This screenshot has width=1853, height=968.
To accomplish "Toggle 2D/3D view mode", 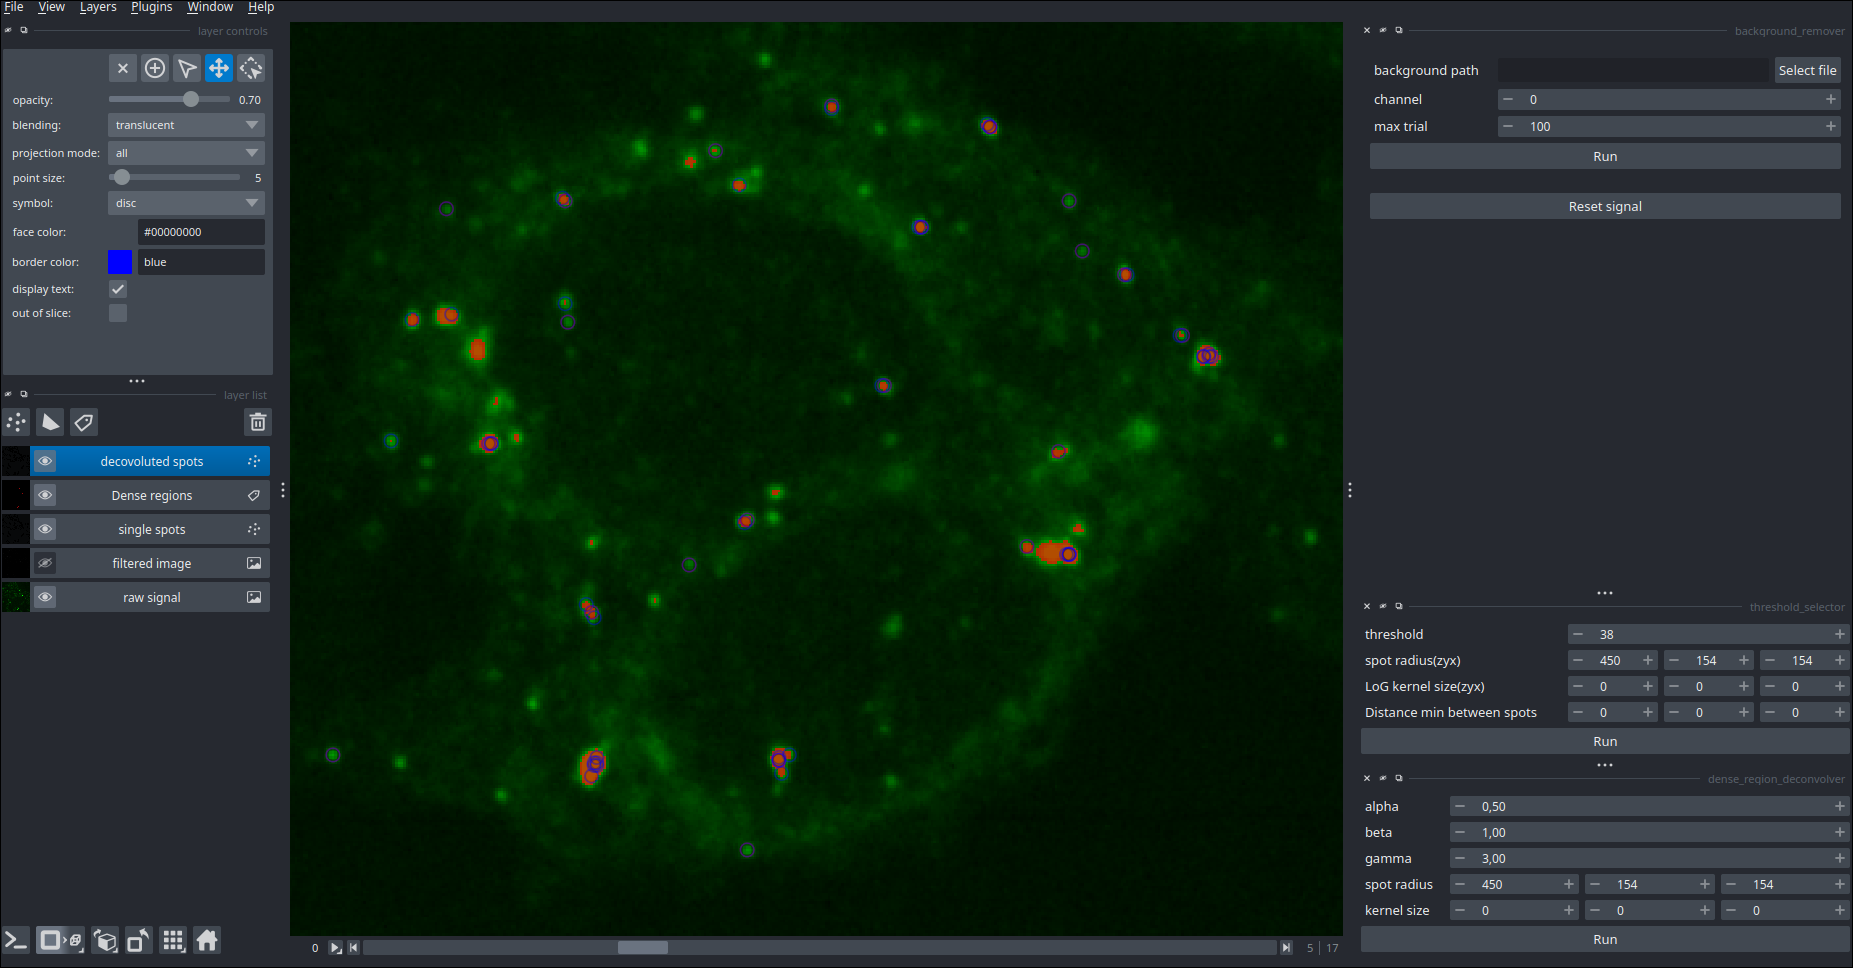I will tap(60, 940).
